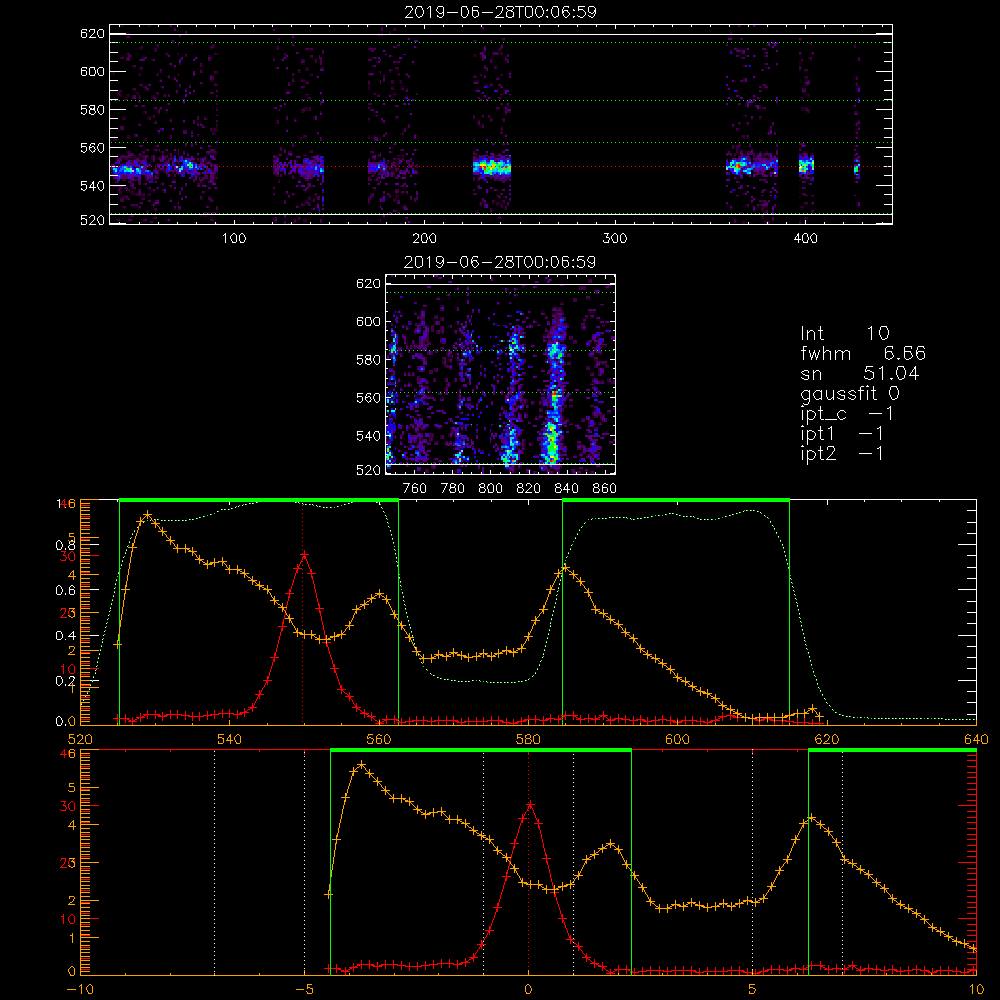The height and width of the screenshot is (1000, 1000).
Task: Click the 800 tick label under middle image
Action: 490,489
